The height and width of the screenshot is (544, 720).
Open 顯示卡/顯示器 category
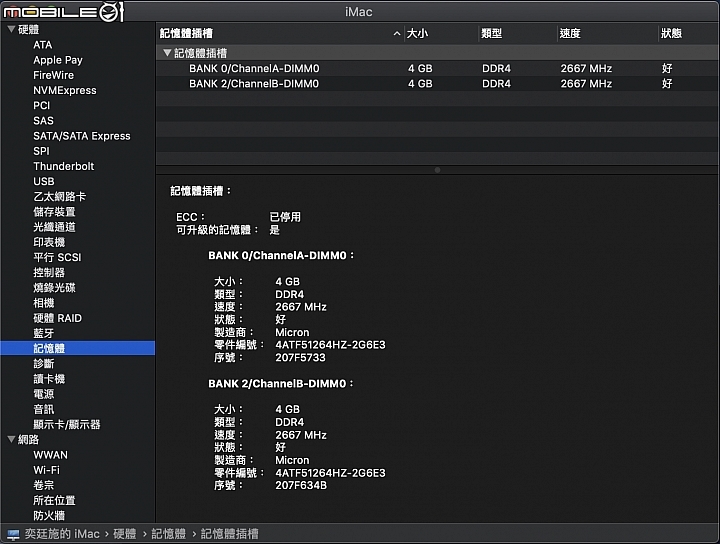coord(67,424)
